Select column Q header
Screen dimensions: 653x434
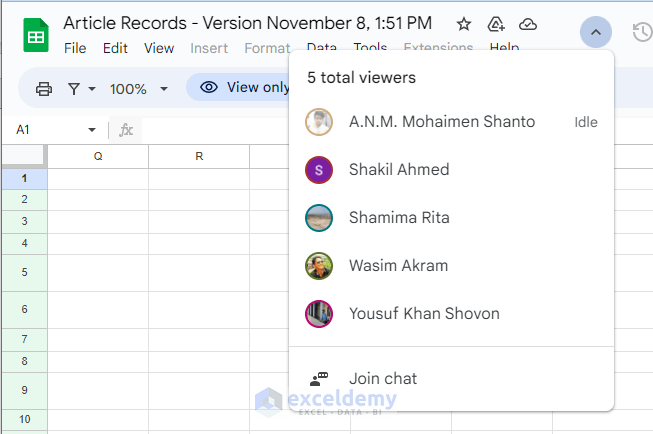98,157
